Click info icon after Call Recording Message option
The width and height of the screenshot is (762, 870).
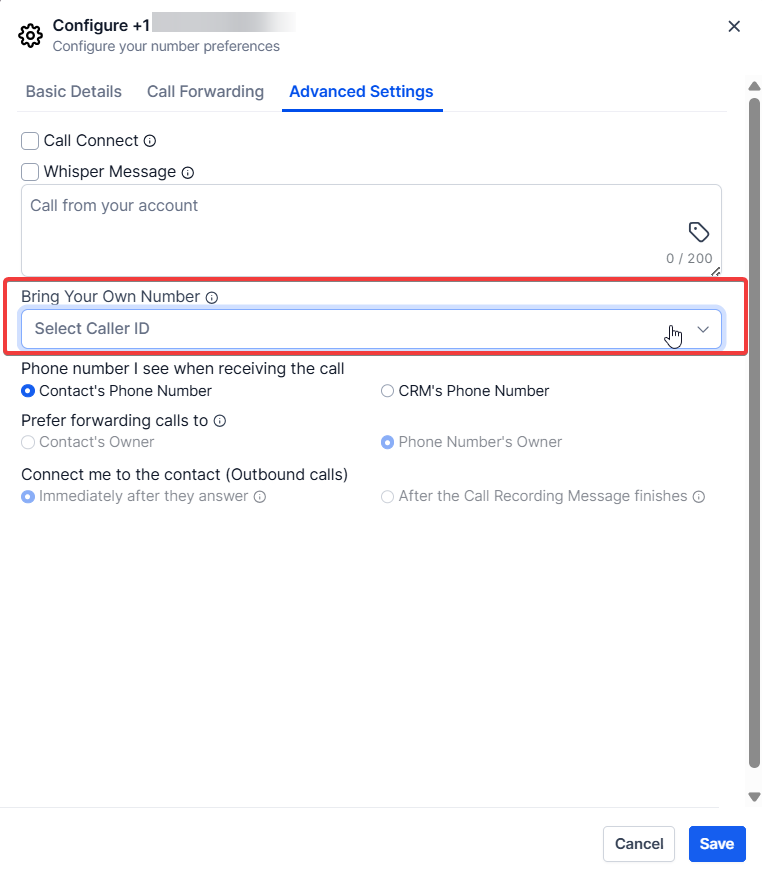click(699, 496)
